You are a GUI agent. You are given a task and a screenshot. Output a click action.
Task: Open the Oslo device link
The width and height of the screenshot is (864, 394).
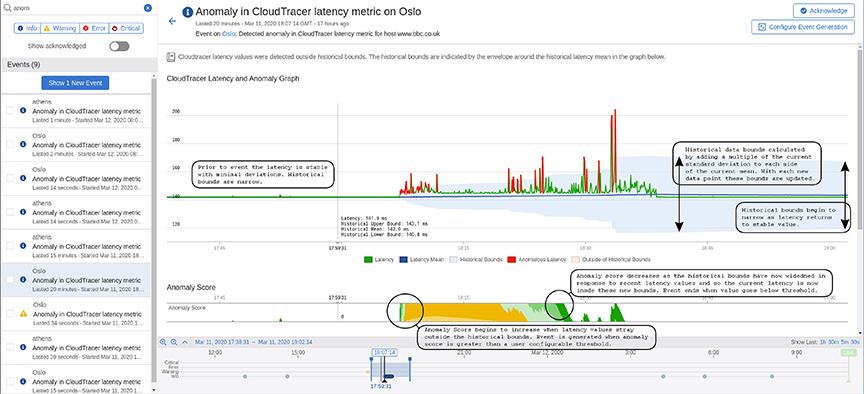tap(225, 34)
